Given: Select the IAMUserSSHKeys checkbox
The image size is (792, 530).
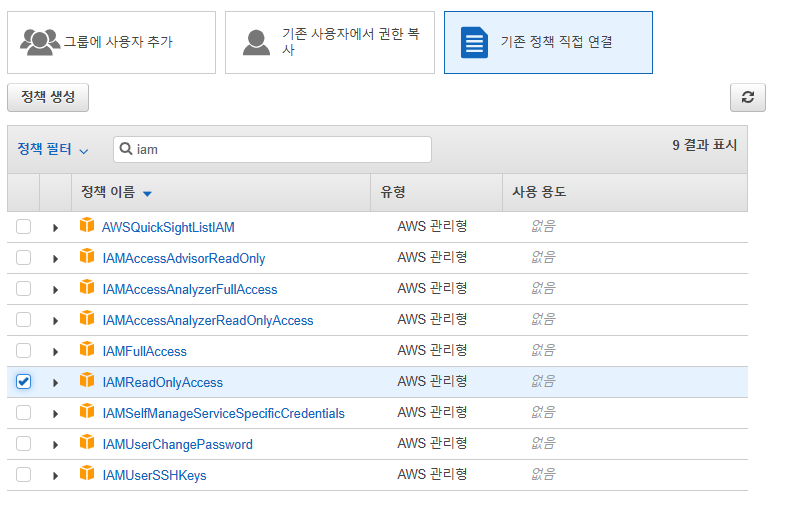Looking at the screenshot, I should point(23,474).
